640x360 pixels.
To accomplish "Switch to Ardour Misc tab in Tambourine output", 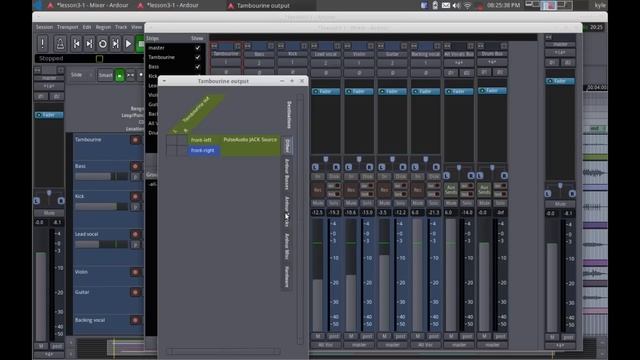I will click(x=287, y=247).
